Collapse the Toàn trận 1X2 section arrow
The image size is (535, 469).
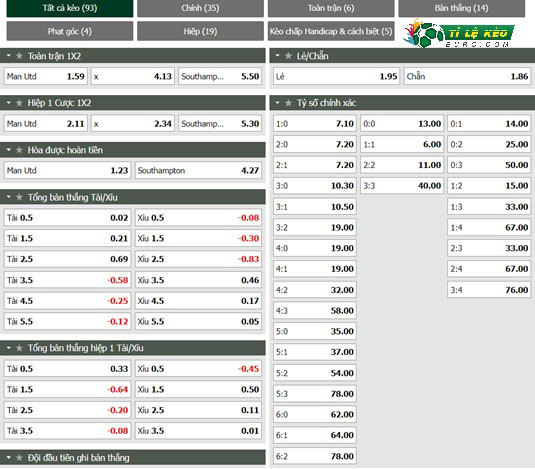(9, 56)
